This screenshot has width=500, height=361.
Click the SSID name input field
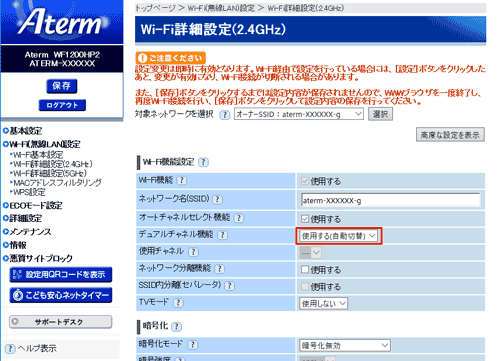coord(390,200)
